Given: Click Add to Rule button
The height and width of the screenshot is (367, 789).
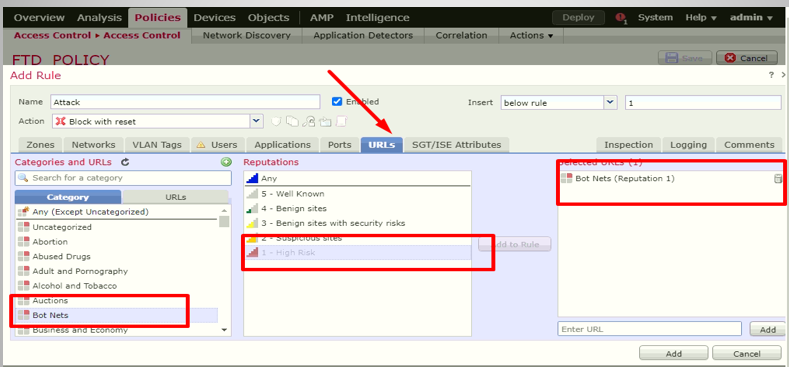Looking at the screenshot, I should point(514,244).
